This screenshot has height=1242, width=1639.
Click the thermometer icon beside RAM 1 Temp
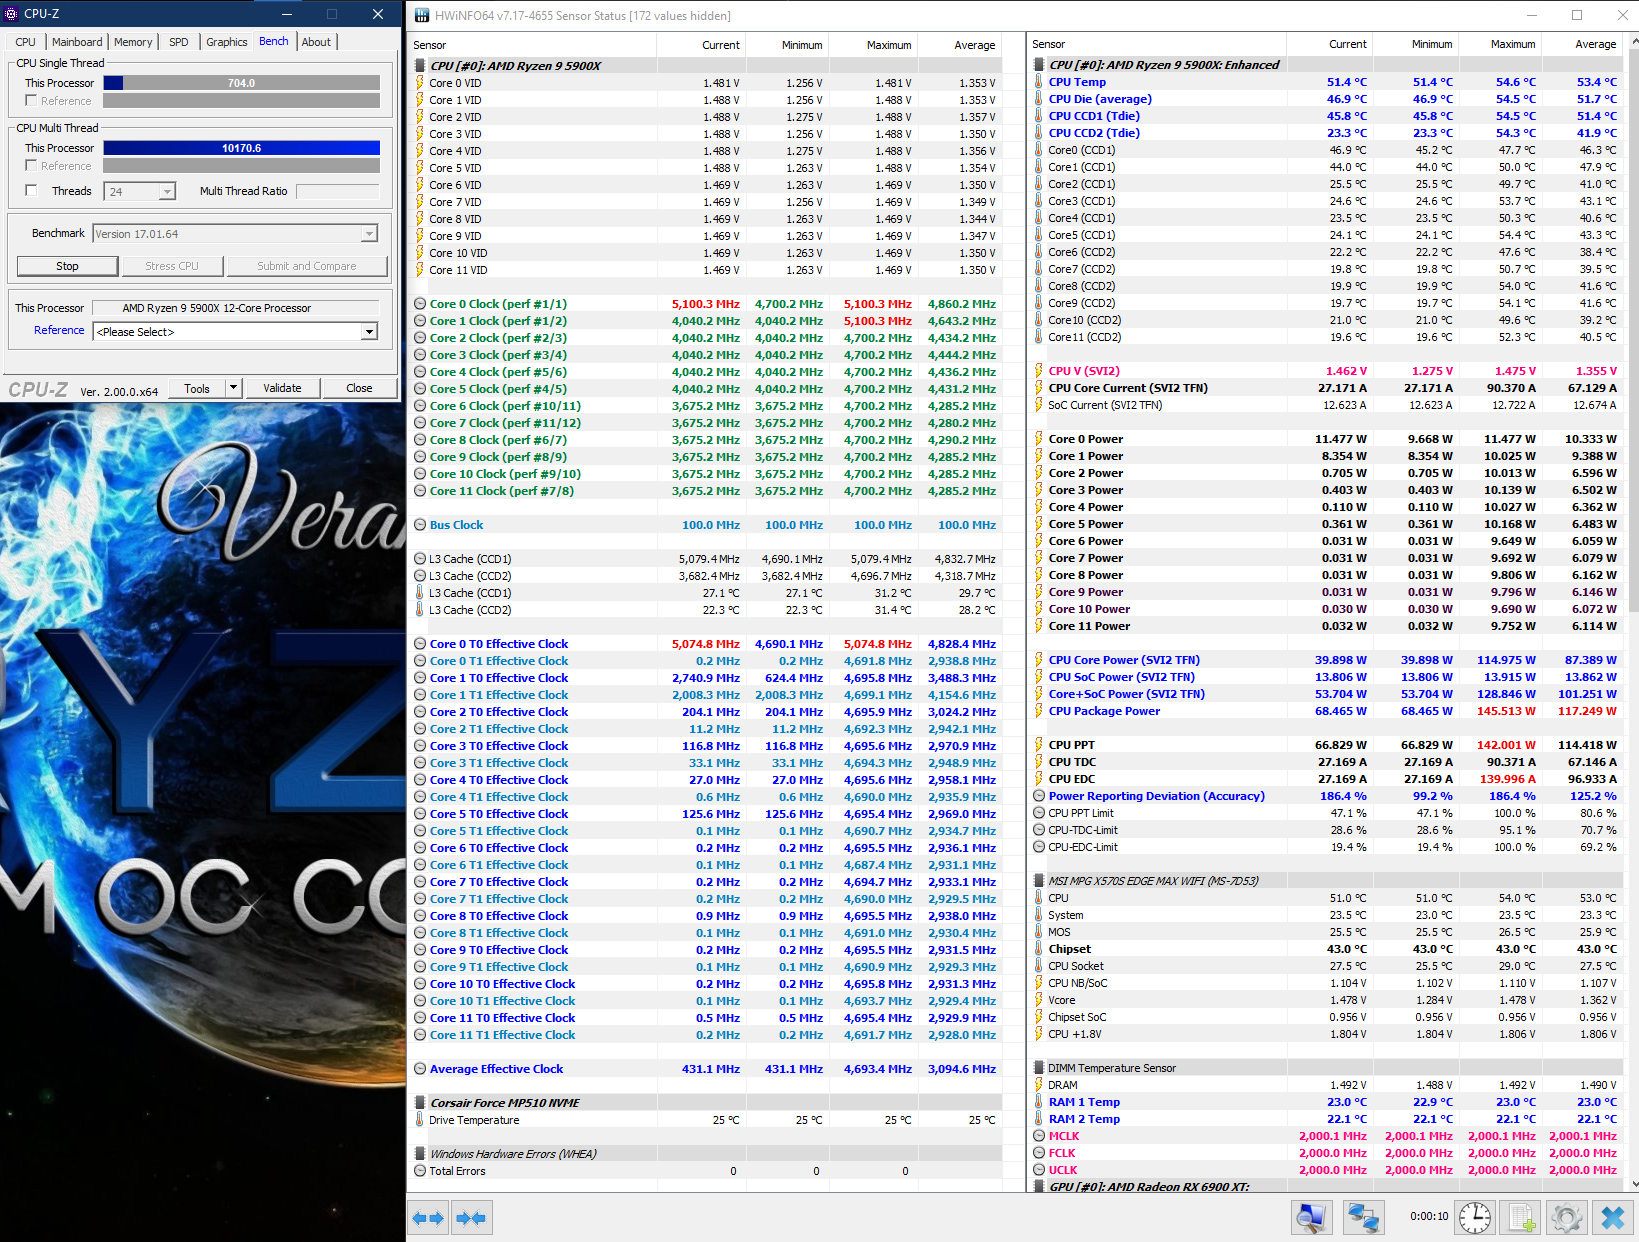1039,1102
